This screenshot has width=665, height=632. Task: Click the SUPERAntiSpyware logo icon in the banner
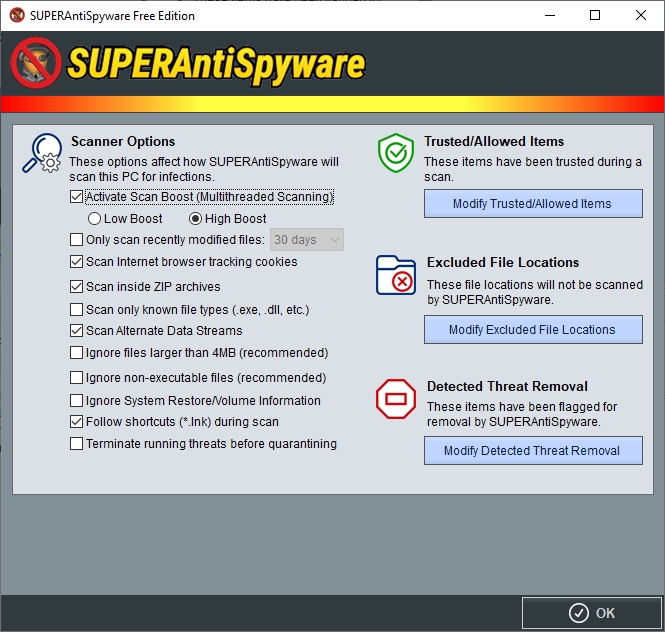[36, 63]
